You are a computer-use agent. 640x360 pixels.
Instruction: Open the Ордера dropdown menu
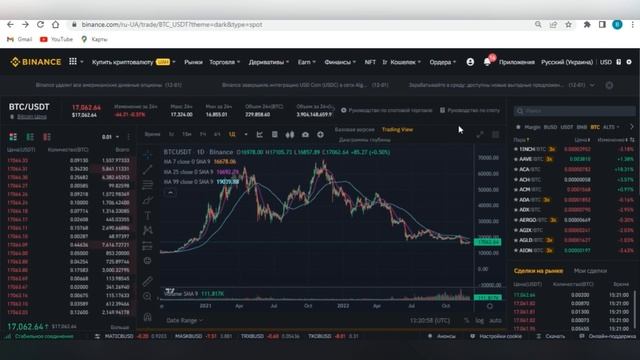442,62
